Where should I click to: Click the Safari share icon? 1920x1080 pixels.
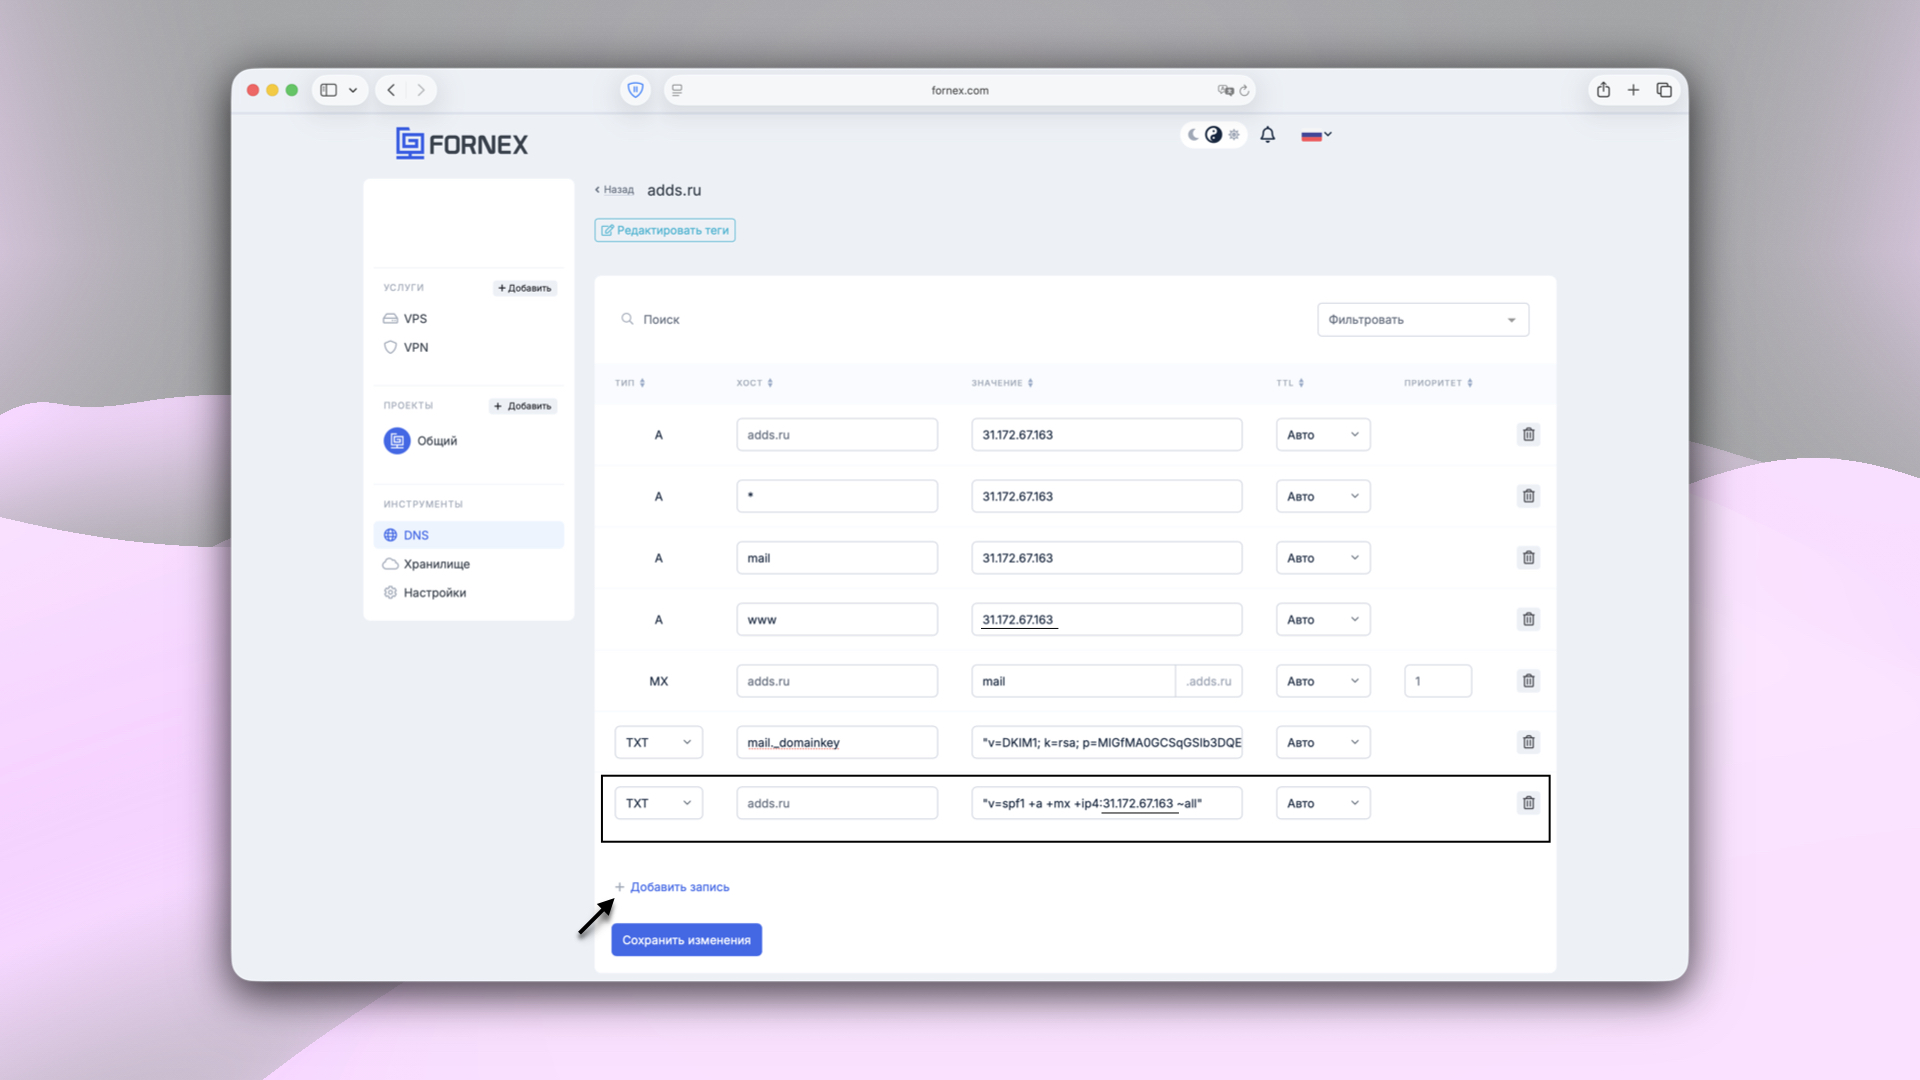[x=1603, y=90]
